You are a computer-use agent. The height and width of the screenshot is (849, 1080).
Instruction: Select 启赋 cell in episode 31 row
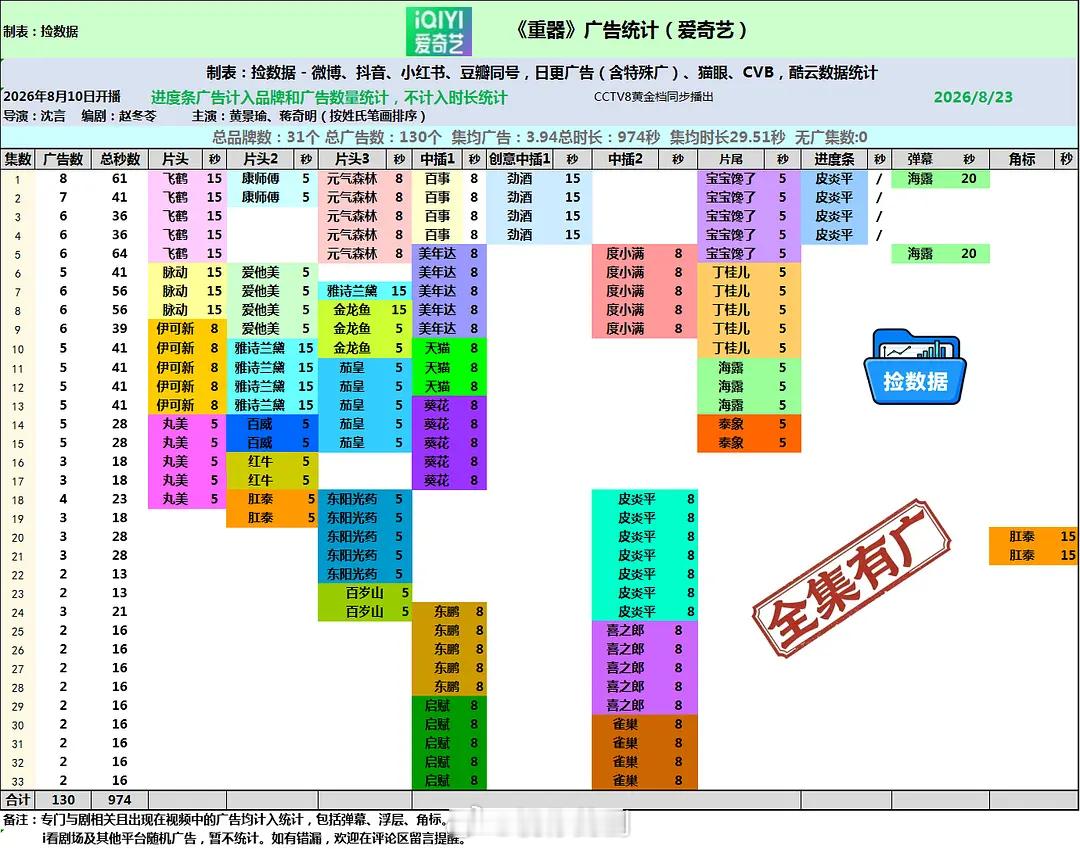coord(437,742)
